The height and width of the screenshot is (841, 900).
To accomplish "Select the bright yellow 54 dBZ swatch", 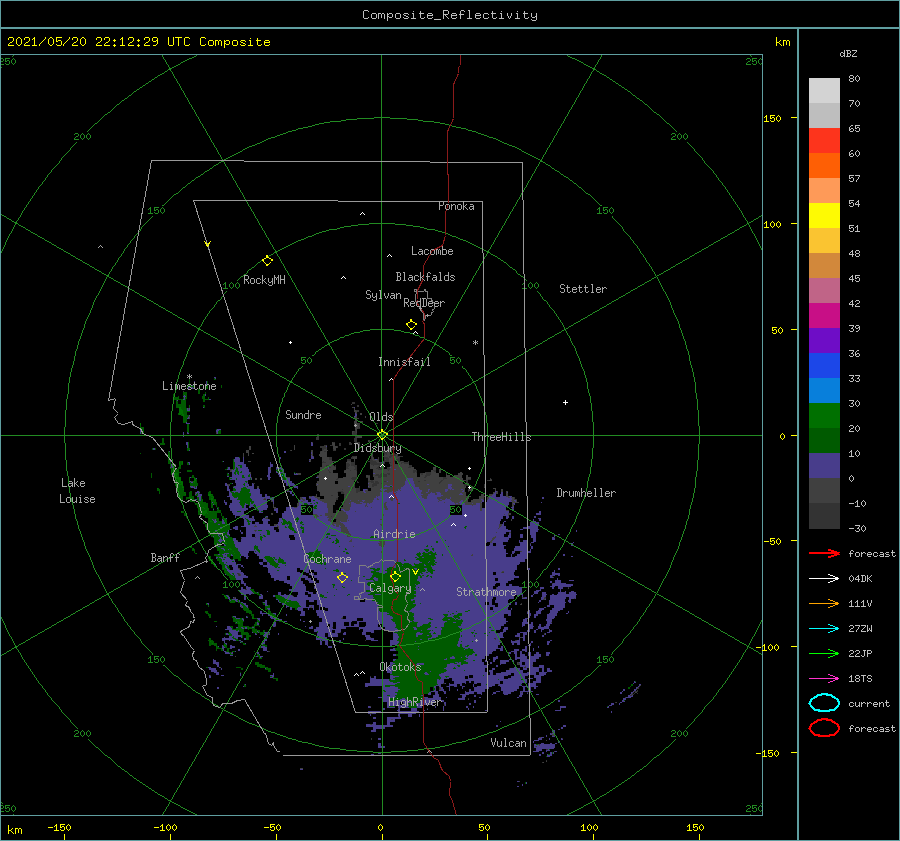I will [824, 216].
